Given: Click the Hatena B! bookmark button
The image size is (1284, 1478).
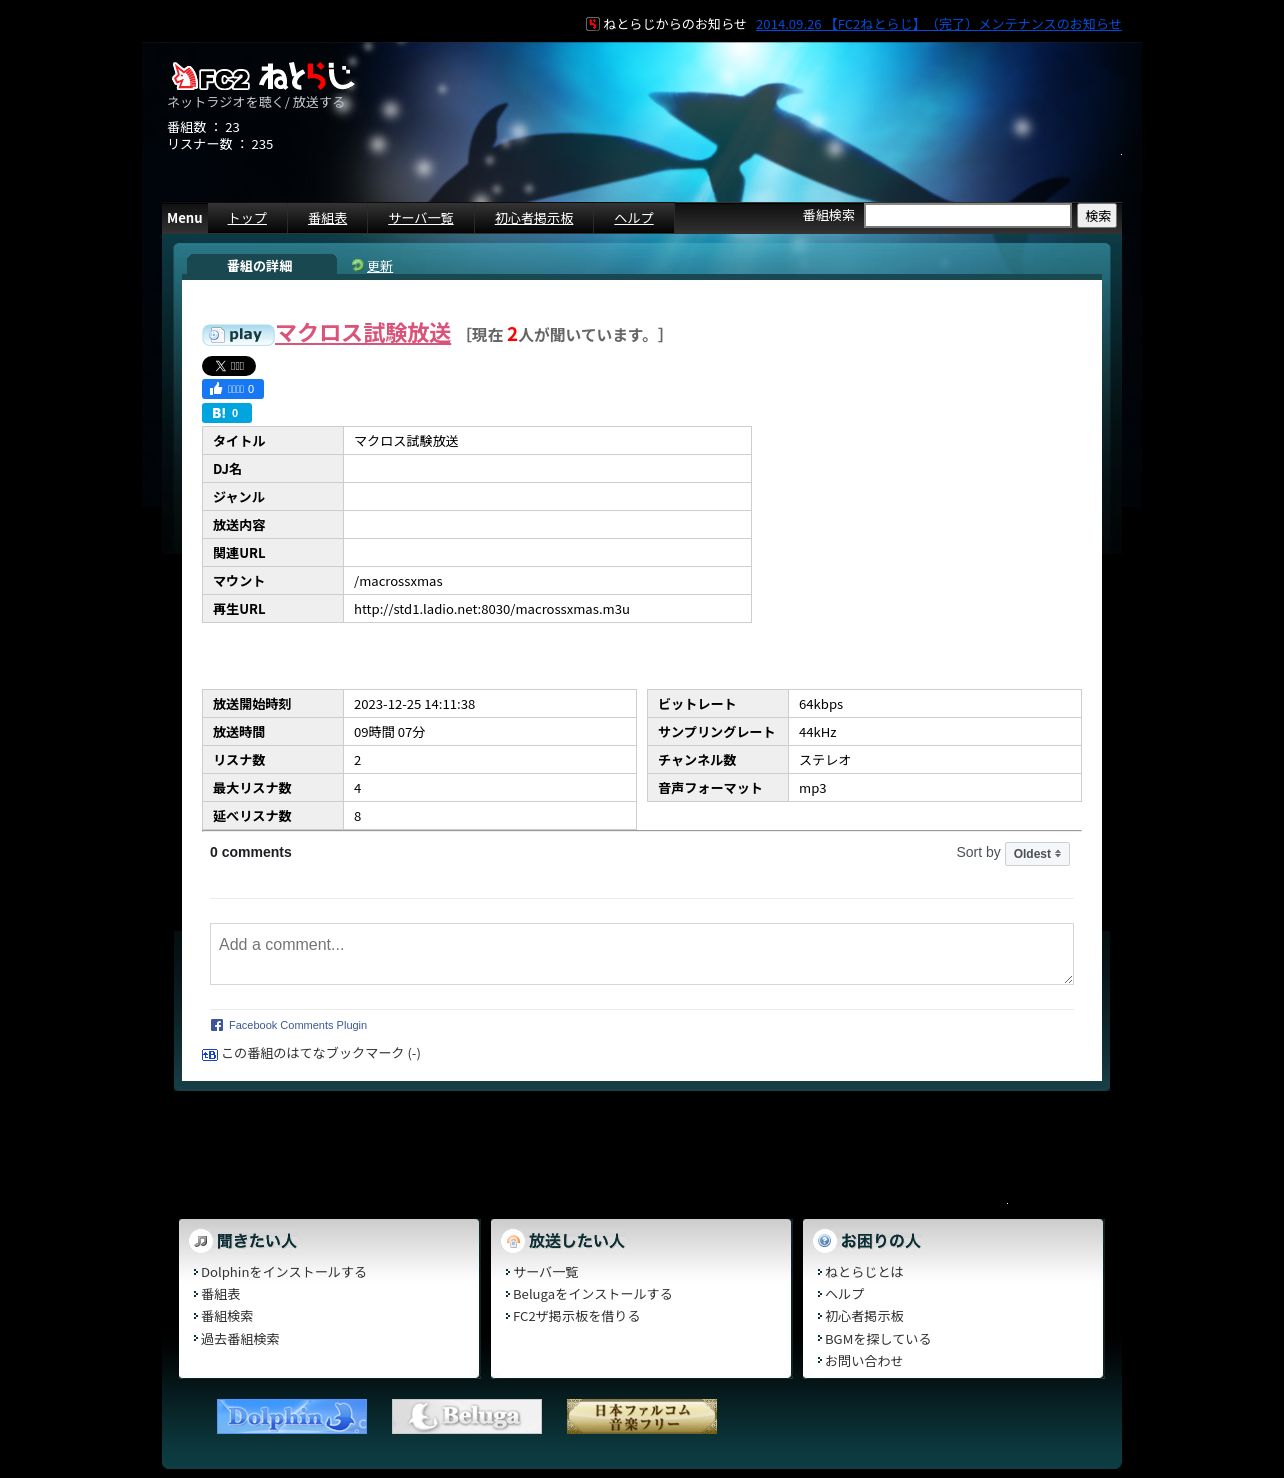Looking at the screenshot, I should [x=227, y=413].
